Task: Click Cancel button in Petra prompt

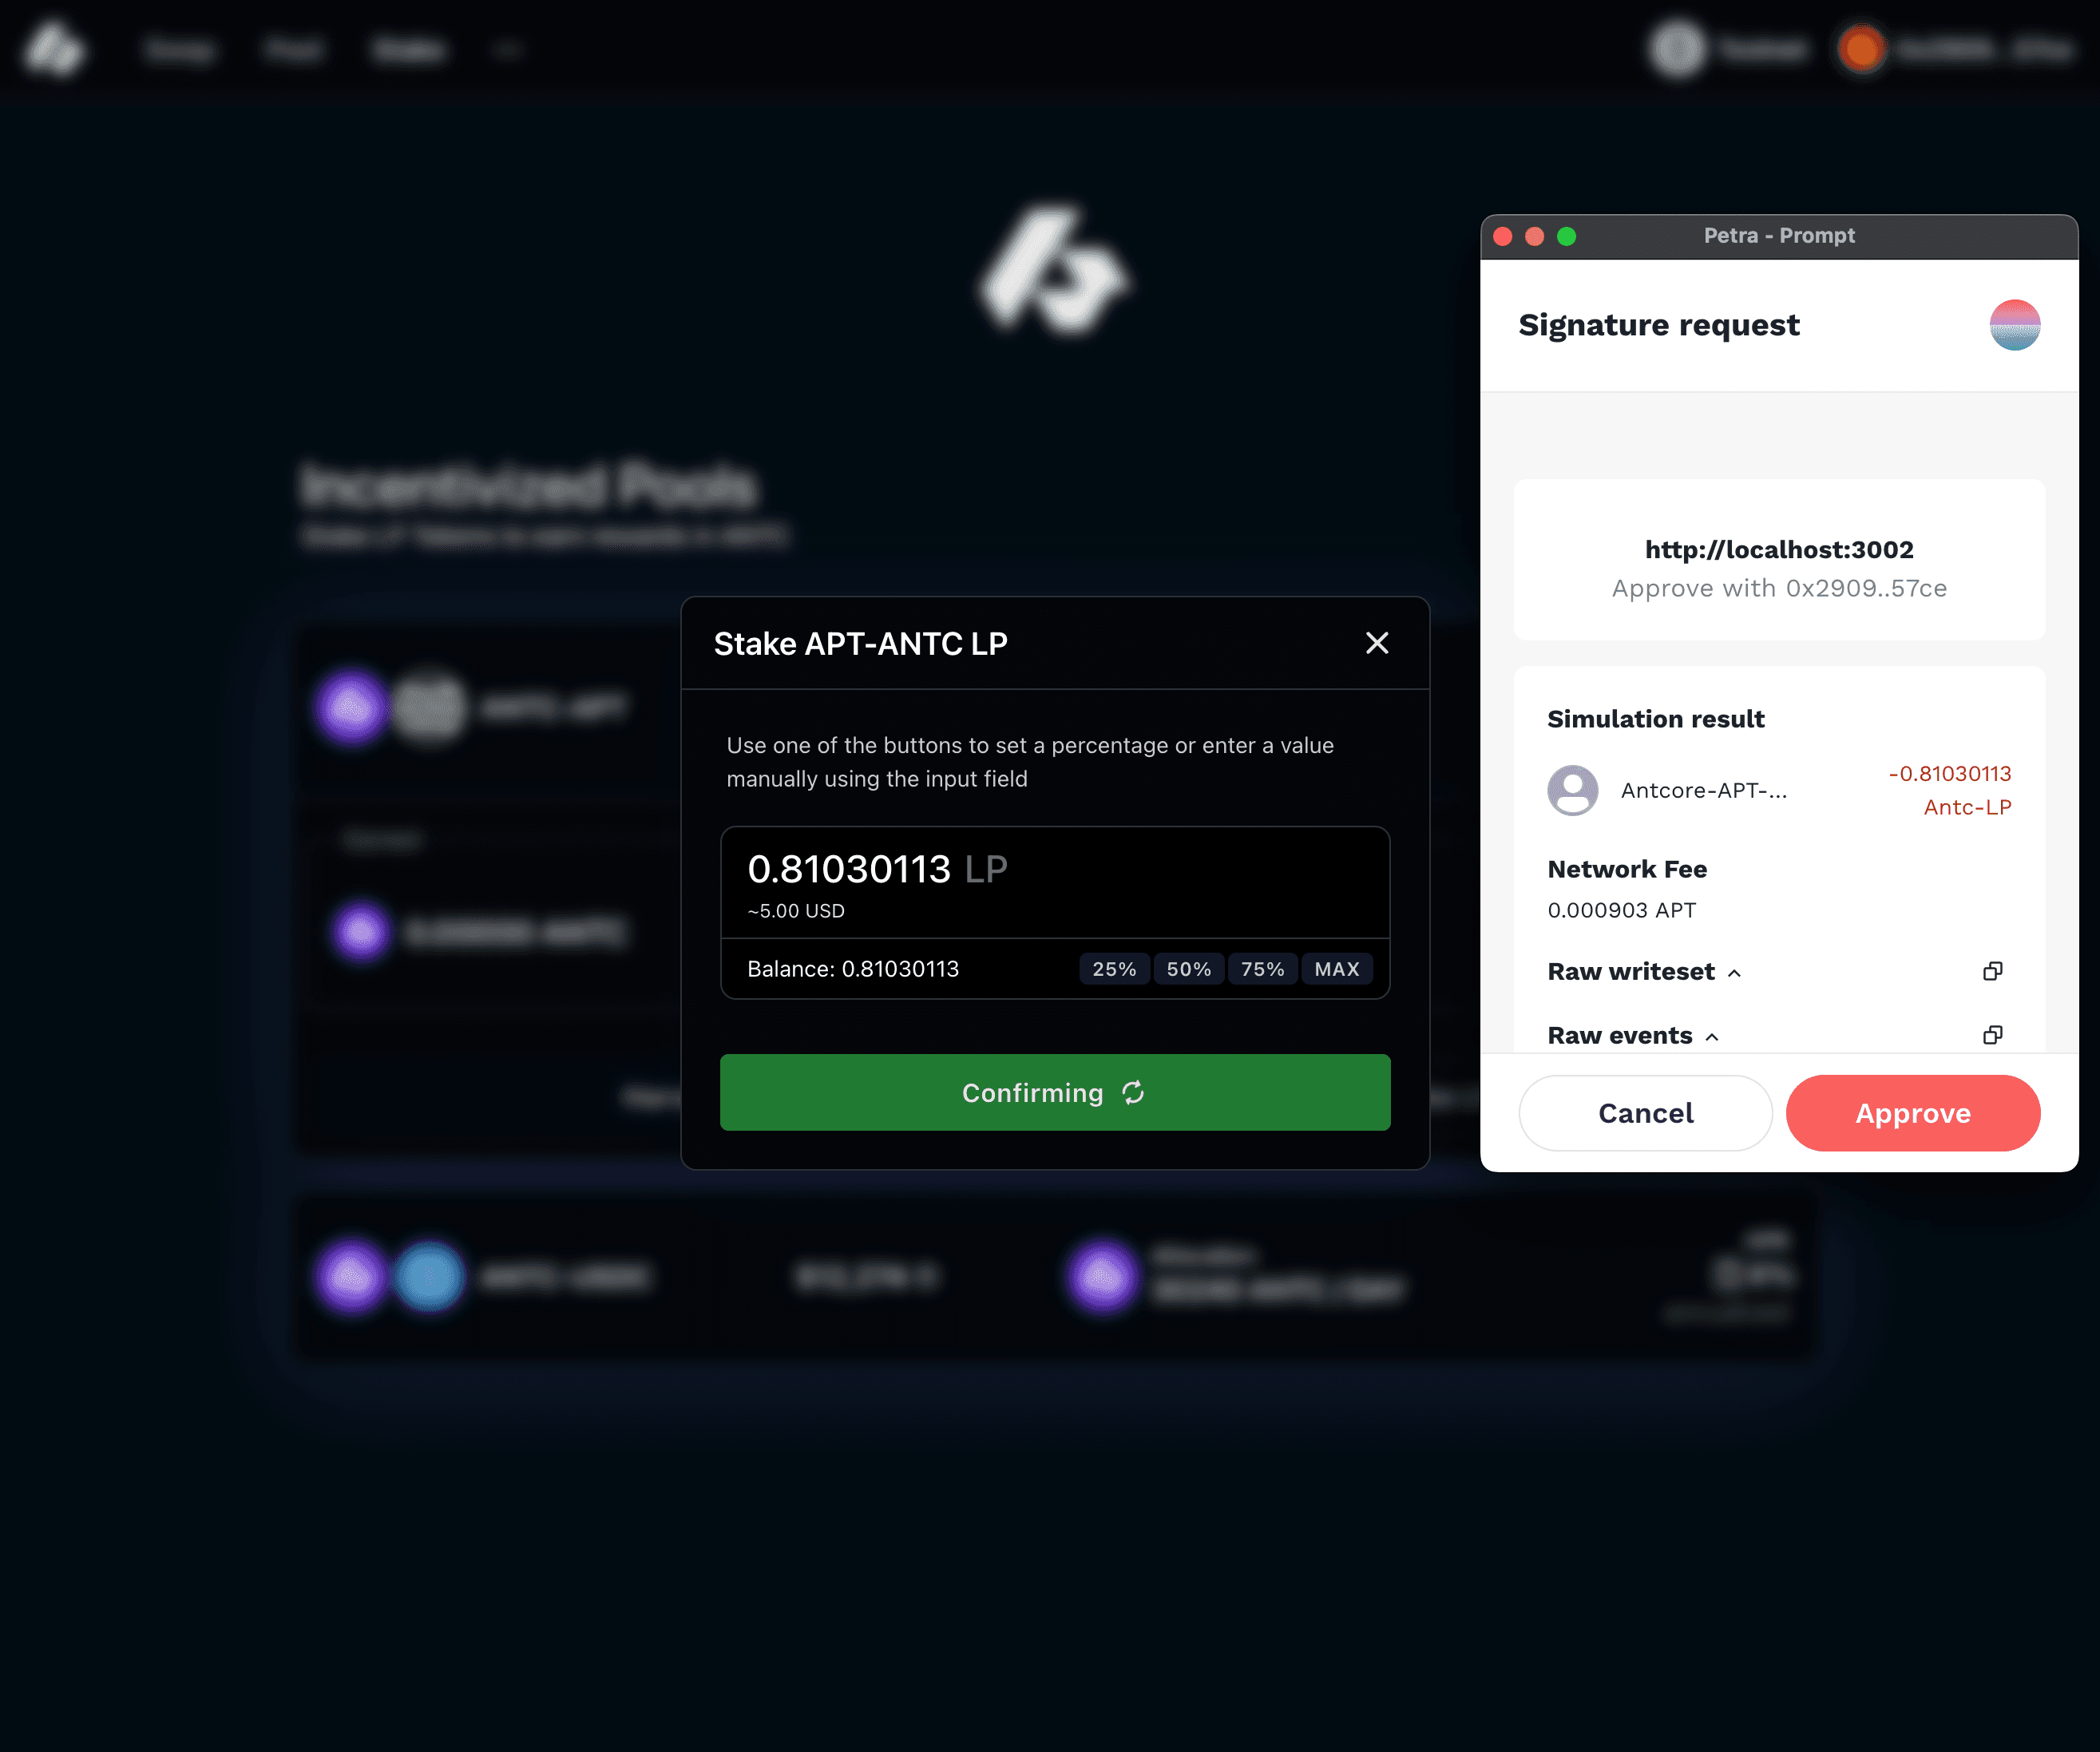Action: (1645, 1112)
